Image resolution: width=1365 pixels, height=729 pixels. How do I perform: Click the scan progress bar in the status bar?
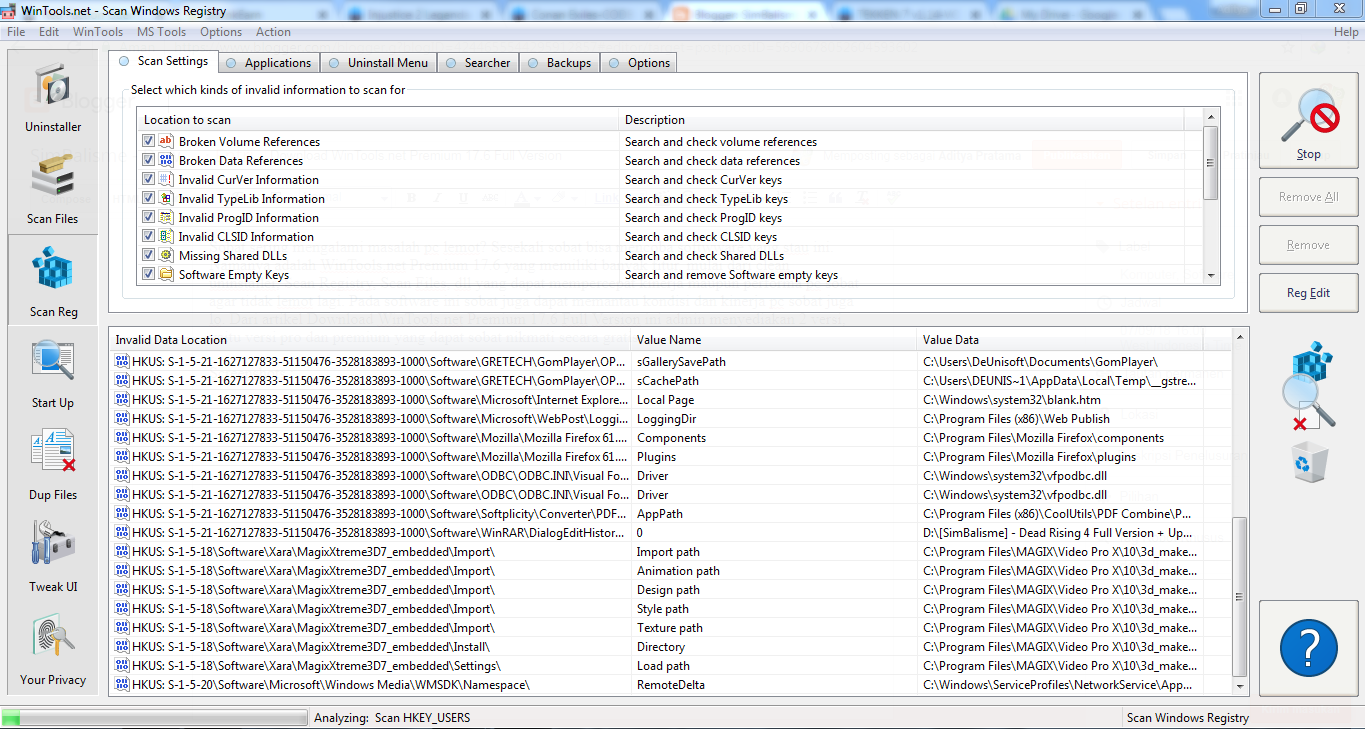(155, 718)
